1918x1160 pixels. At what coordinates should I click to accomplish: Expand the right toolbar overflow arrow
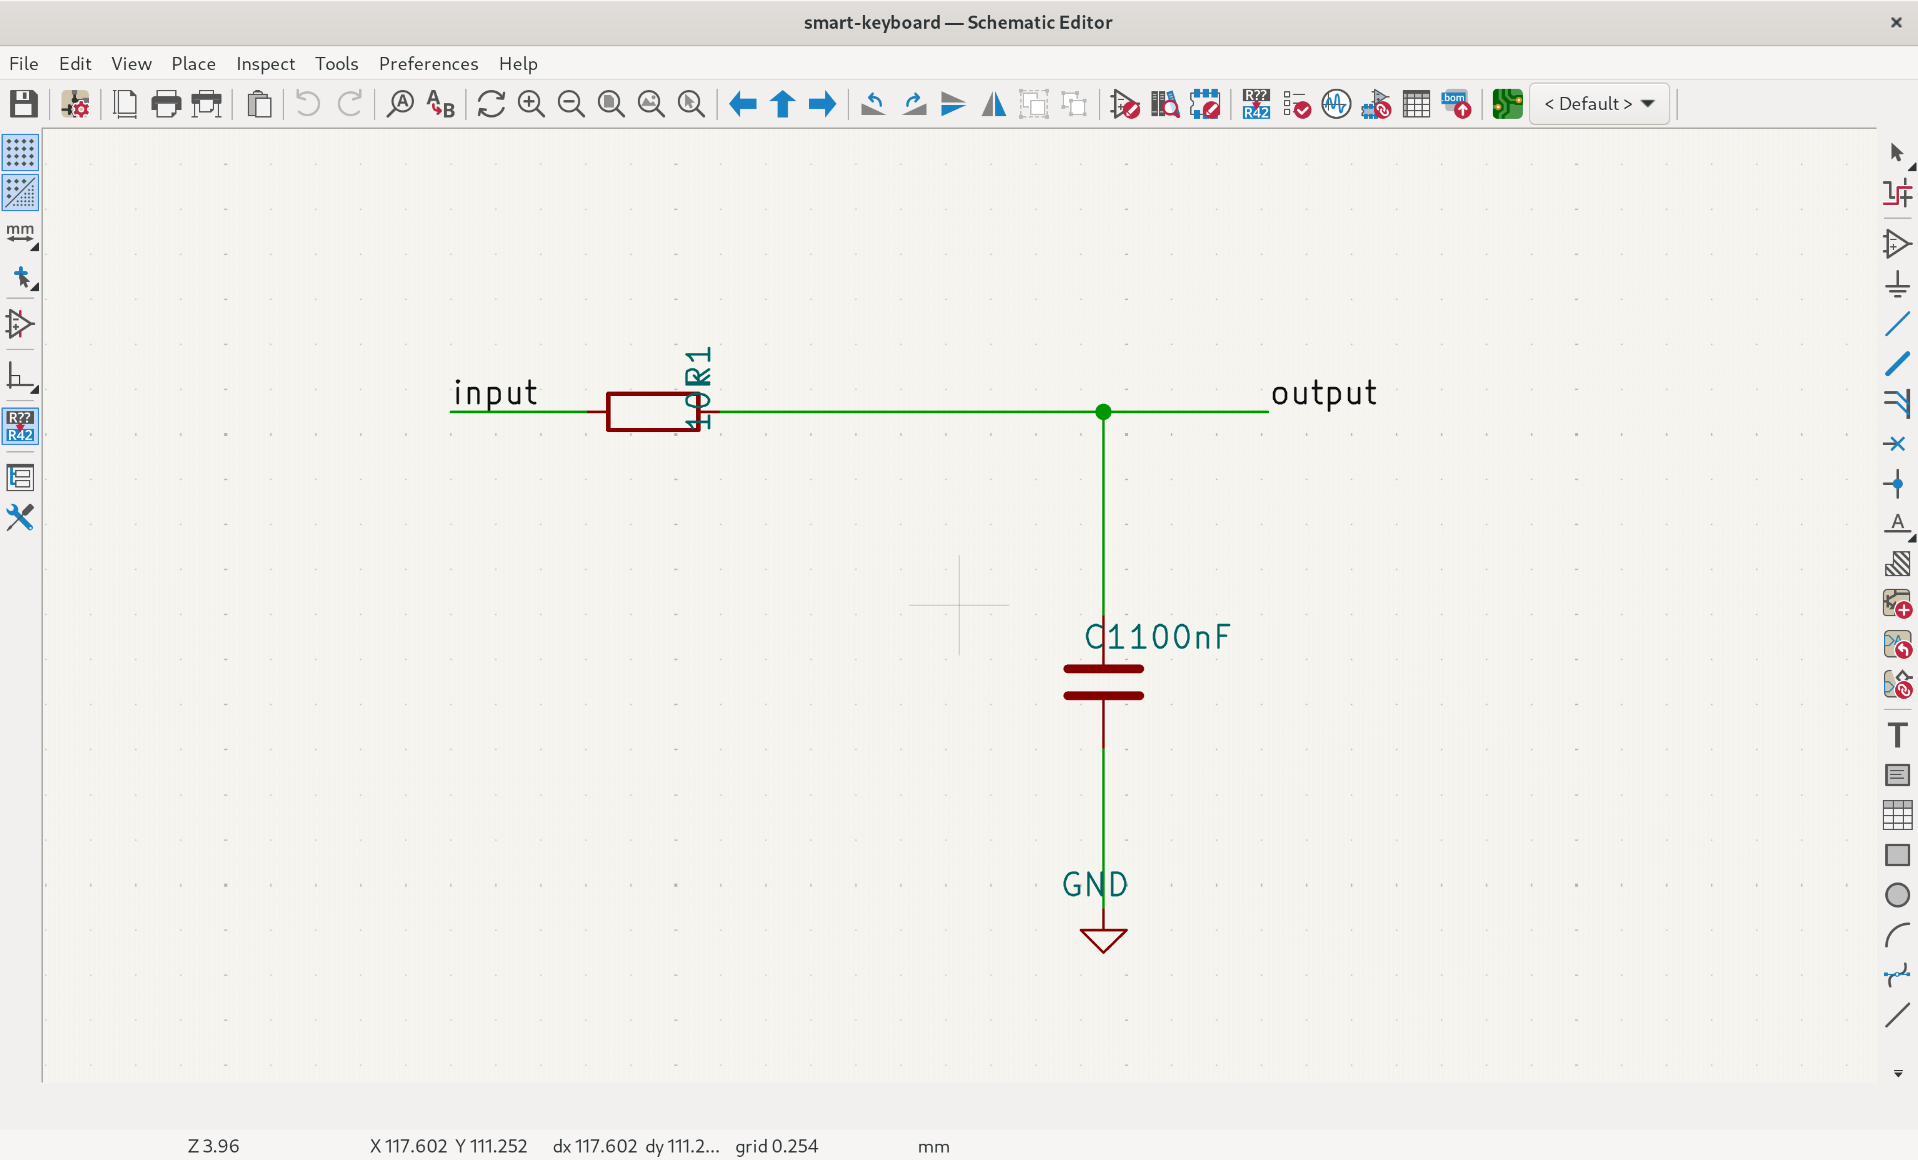[1897, 1073]
